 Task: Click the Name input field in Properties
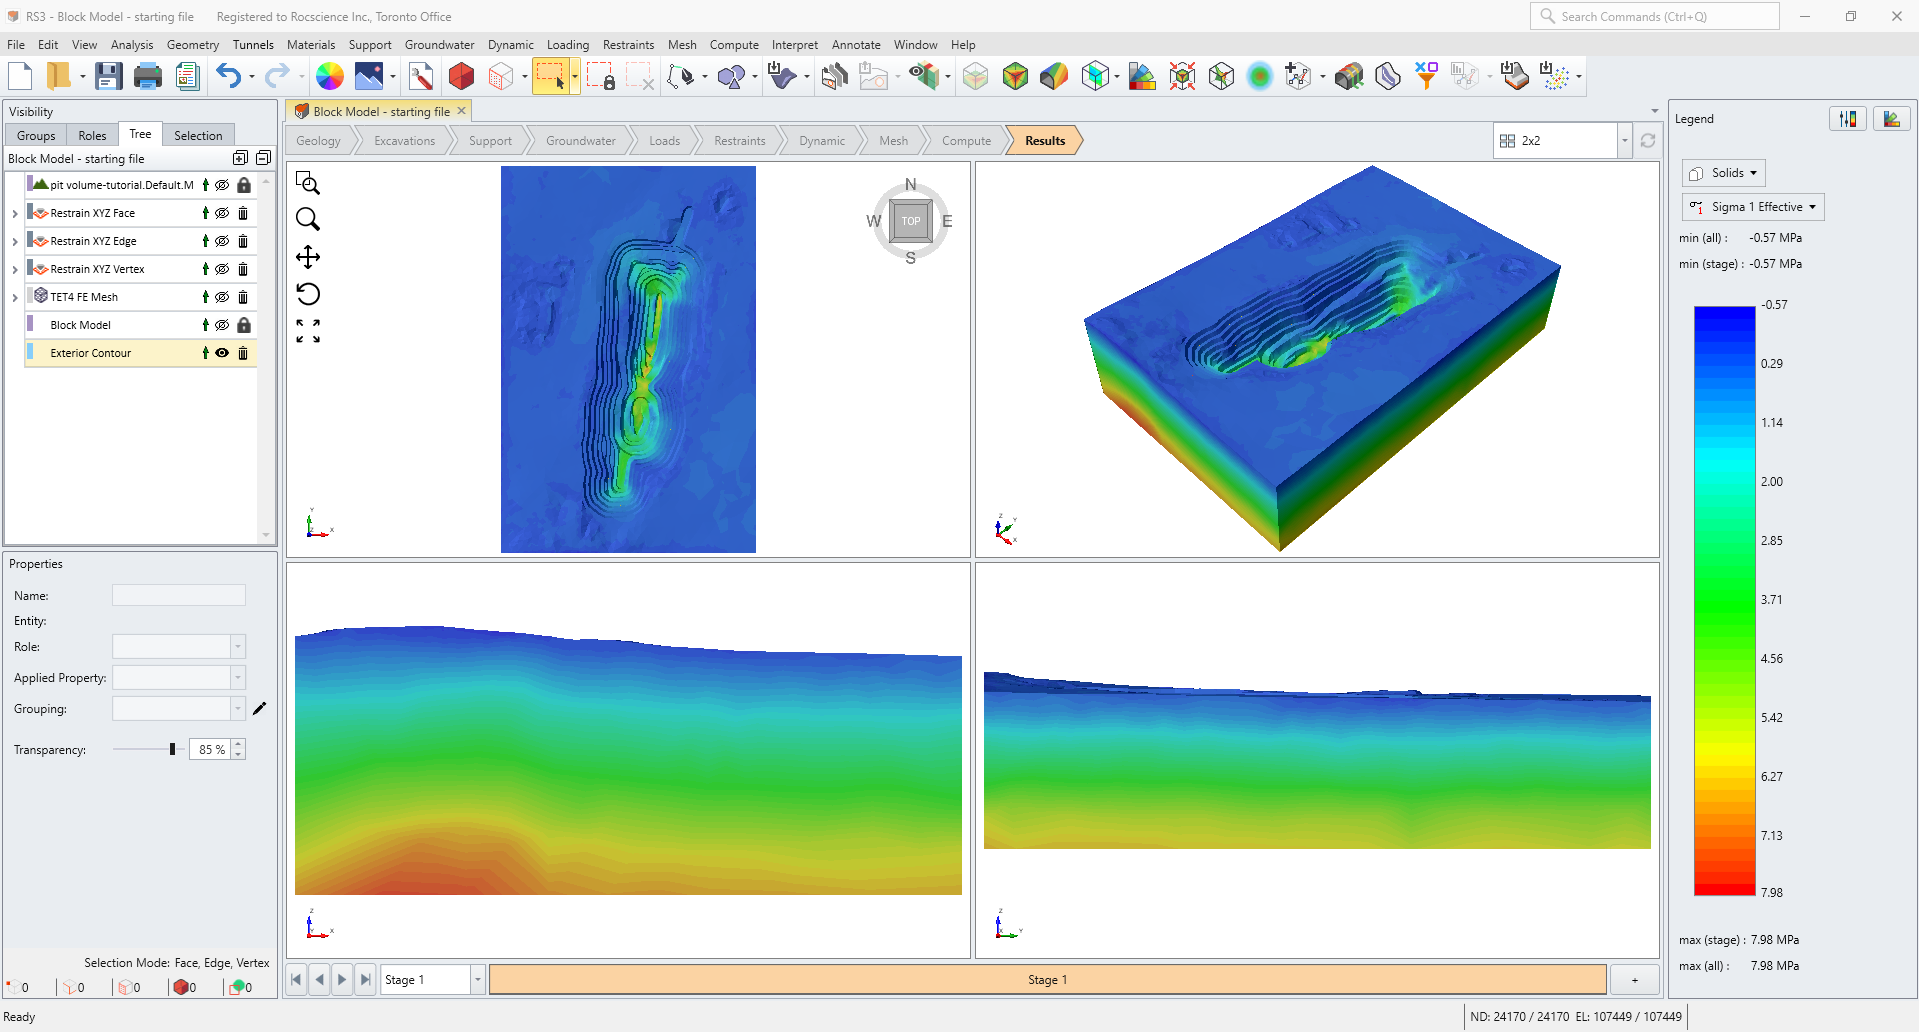pos(179,595)
